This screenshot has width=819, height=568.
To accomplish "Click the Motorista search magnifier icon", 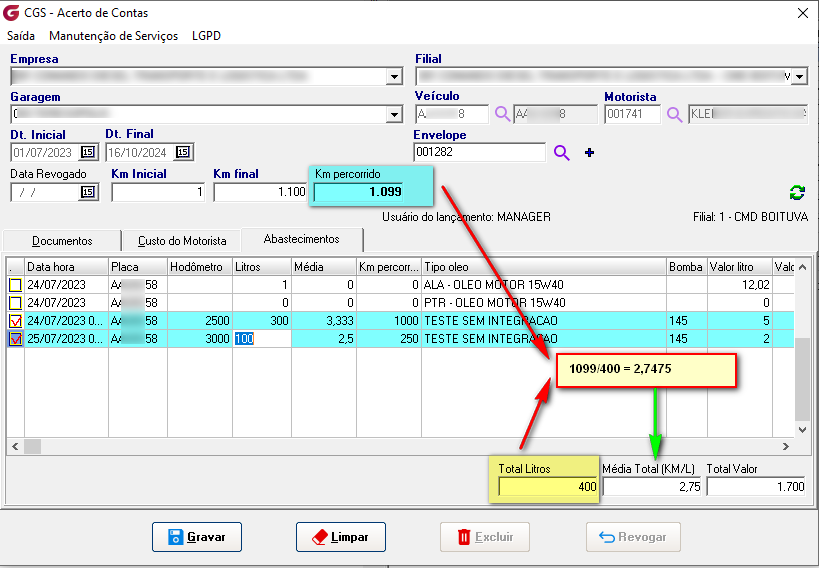I will click(x=674, y=114).
